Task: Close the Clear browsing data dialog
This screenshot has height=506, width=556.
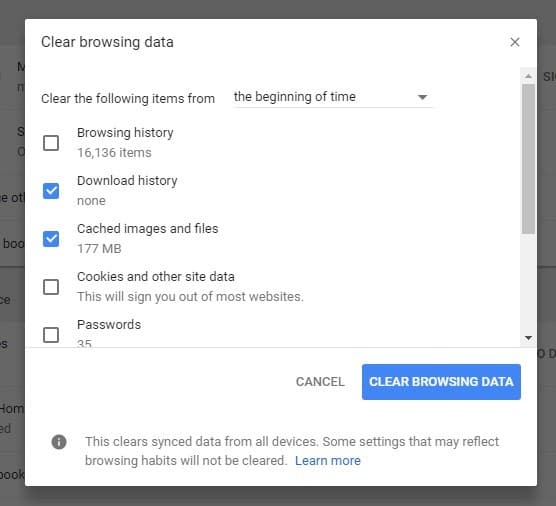Action: point(515,42)
